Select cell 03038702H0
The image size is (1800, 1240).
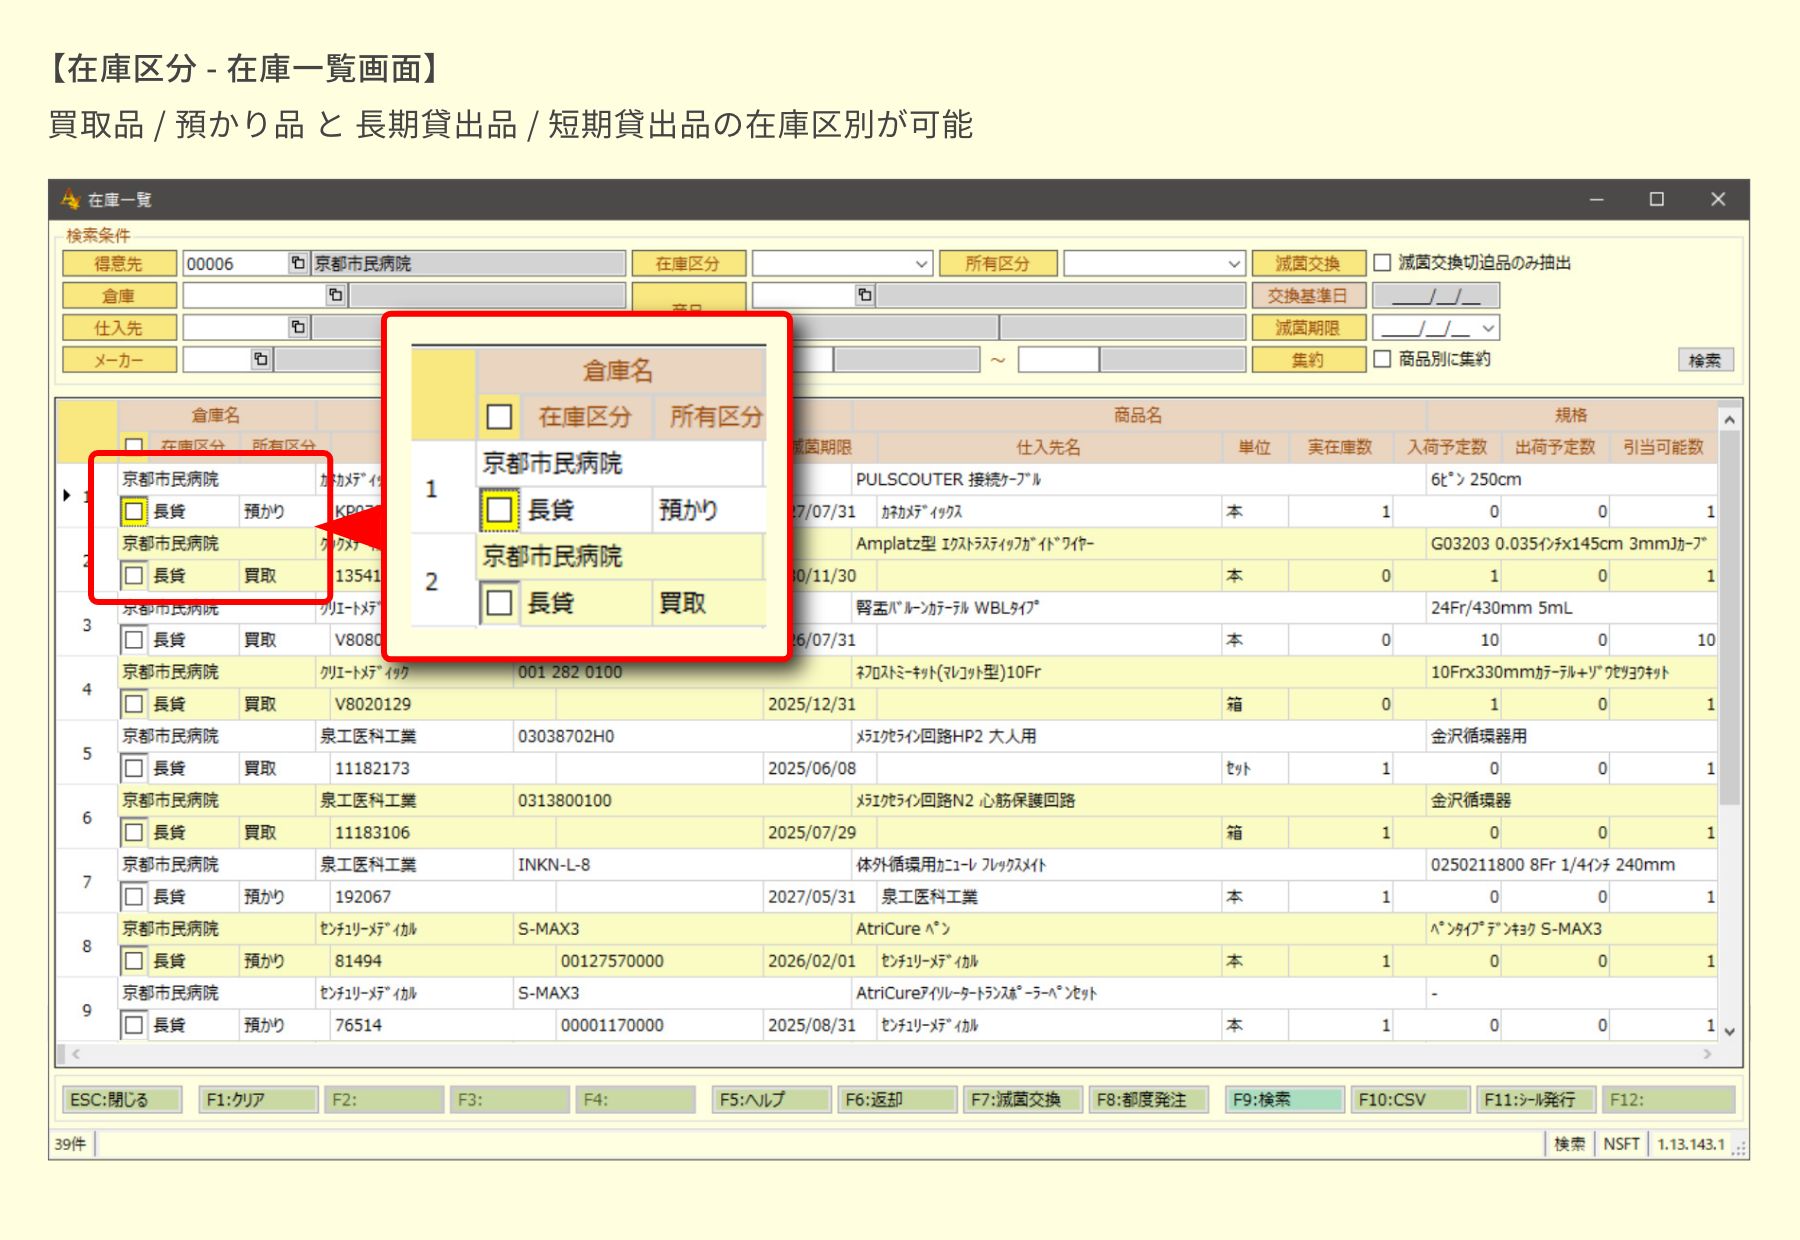click(682, 736)
